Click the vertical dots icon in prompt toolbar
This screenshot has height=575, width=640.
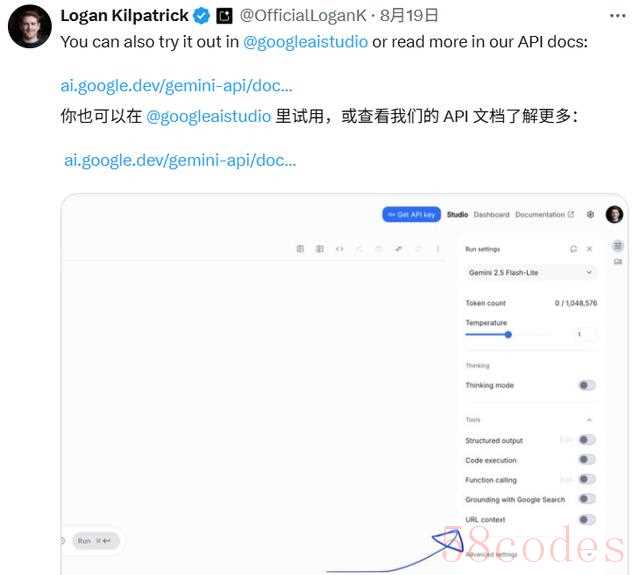coord(438,249)
